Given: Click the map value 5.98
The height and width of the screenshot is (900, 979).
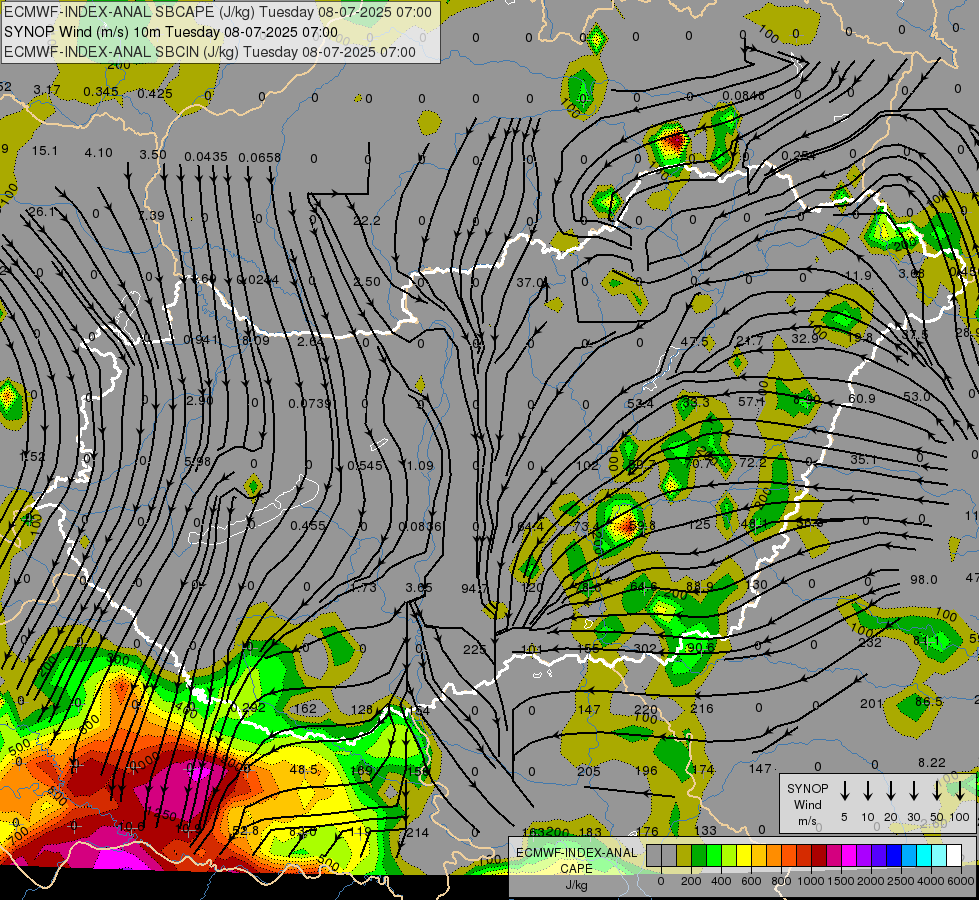Looking at the screenshot, I should click(x=197, y=462).
